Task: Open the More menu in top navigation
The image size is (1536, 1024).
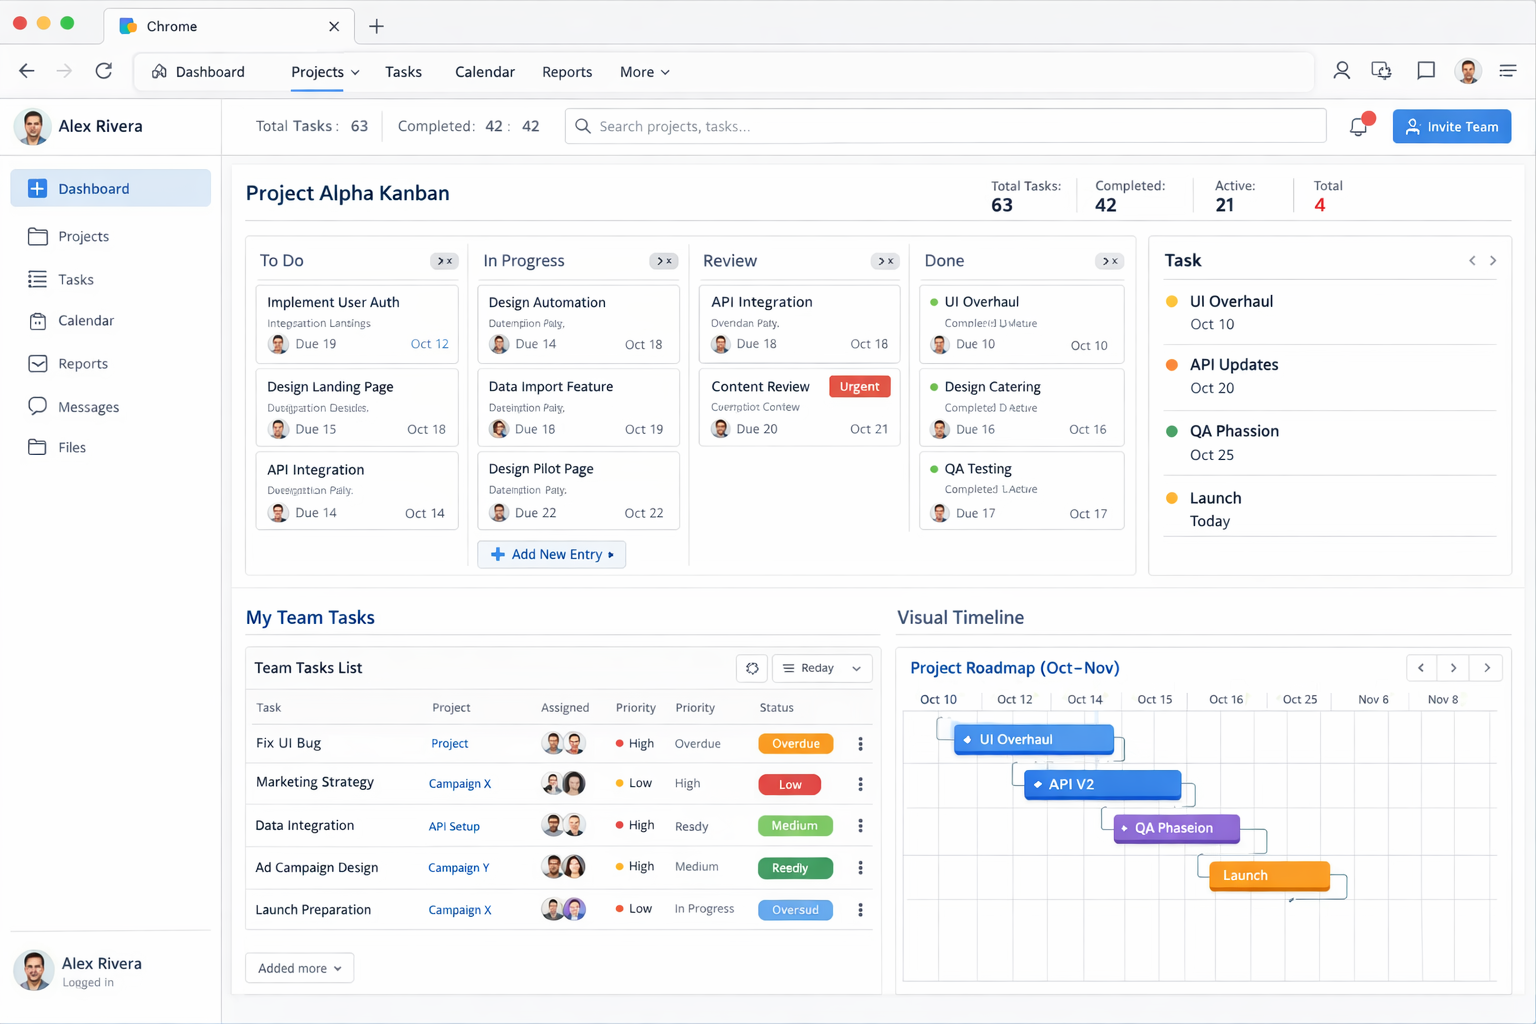Action: coord(644,72)
